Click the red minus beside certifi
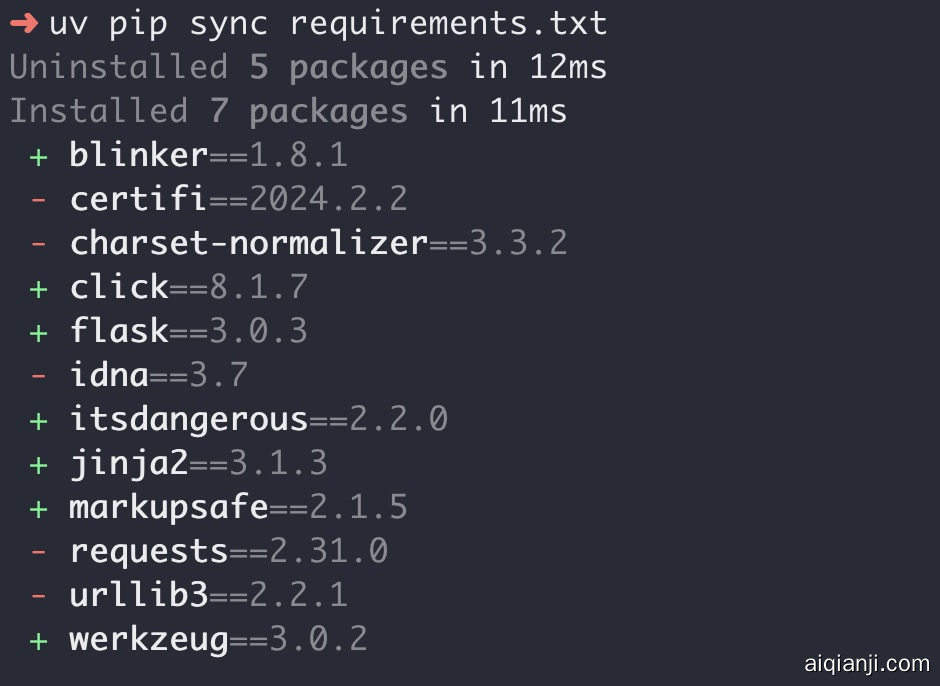The image size is (940, 686). pos(39,199)
